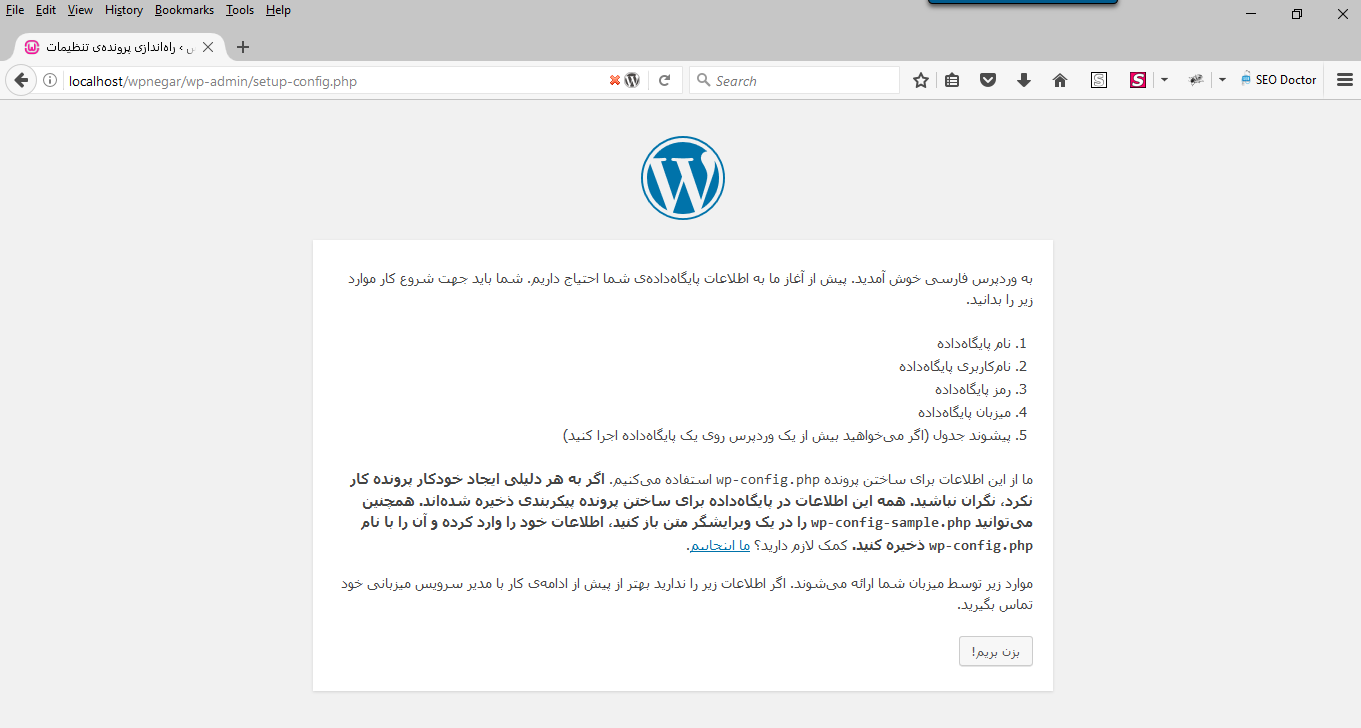Save the page to Pocket
Viewport: 1361px width, 728px height.
988,81
